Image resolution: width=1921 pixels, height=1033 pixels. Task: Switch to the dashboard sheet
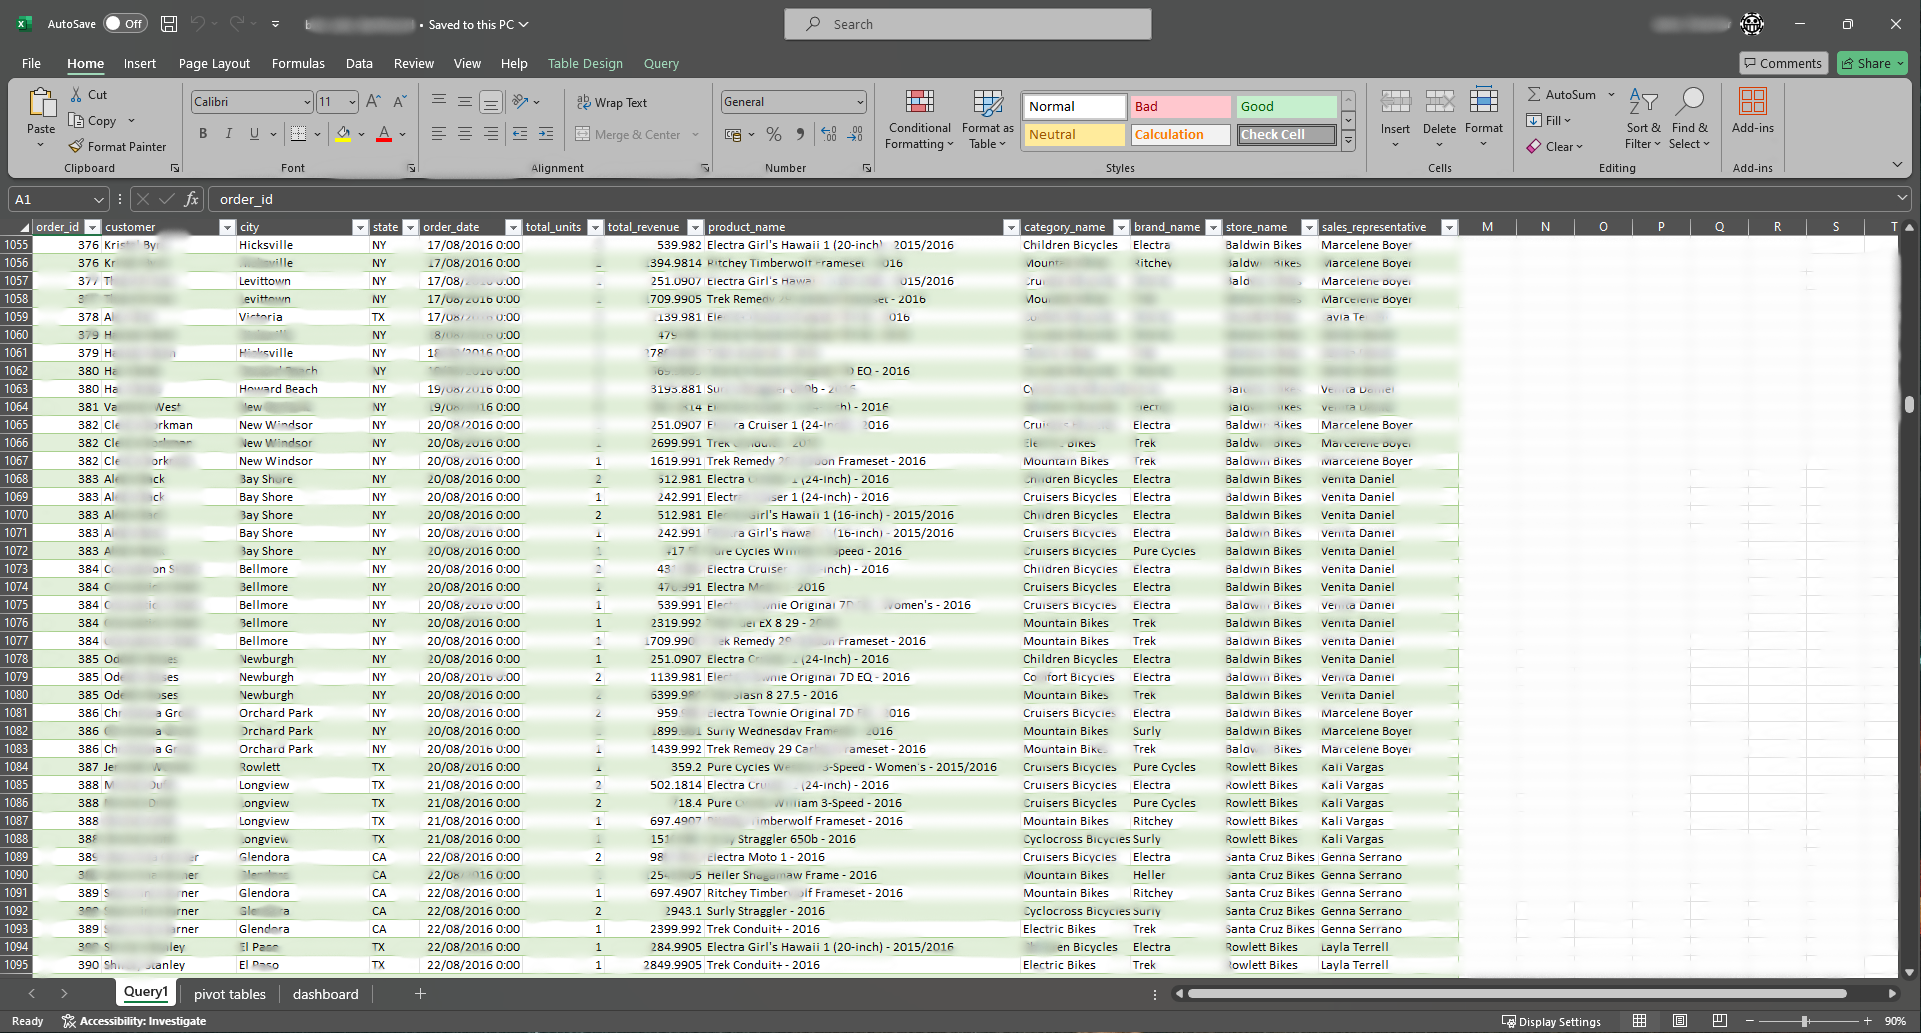pyautogui.click(x=325, y=994)
